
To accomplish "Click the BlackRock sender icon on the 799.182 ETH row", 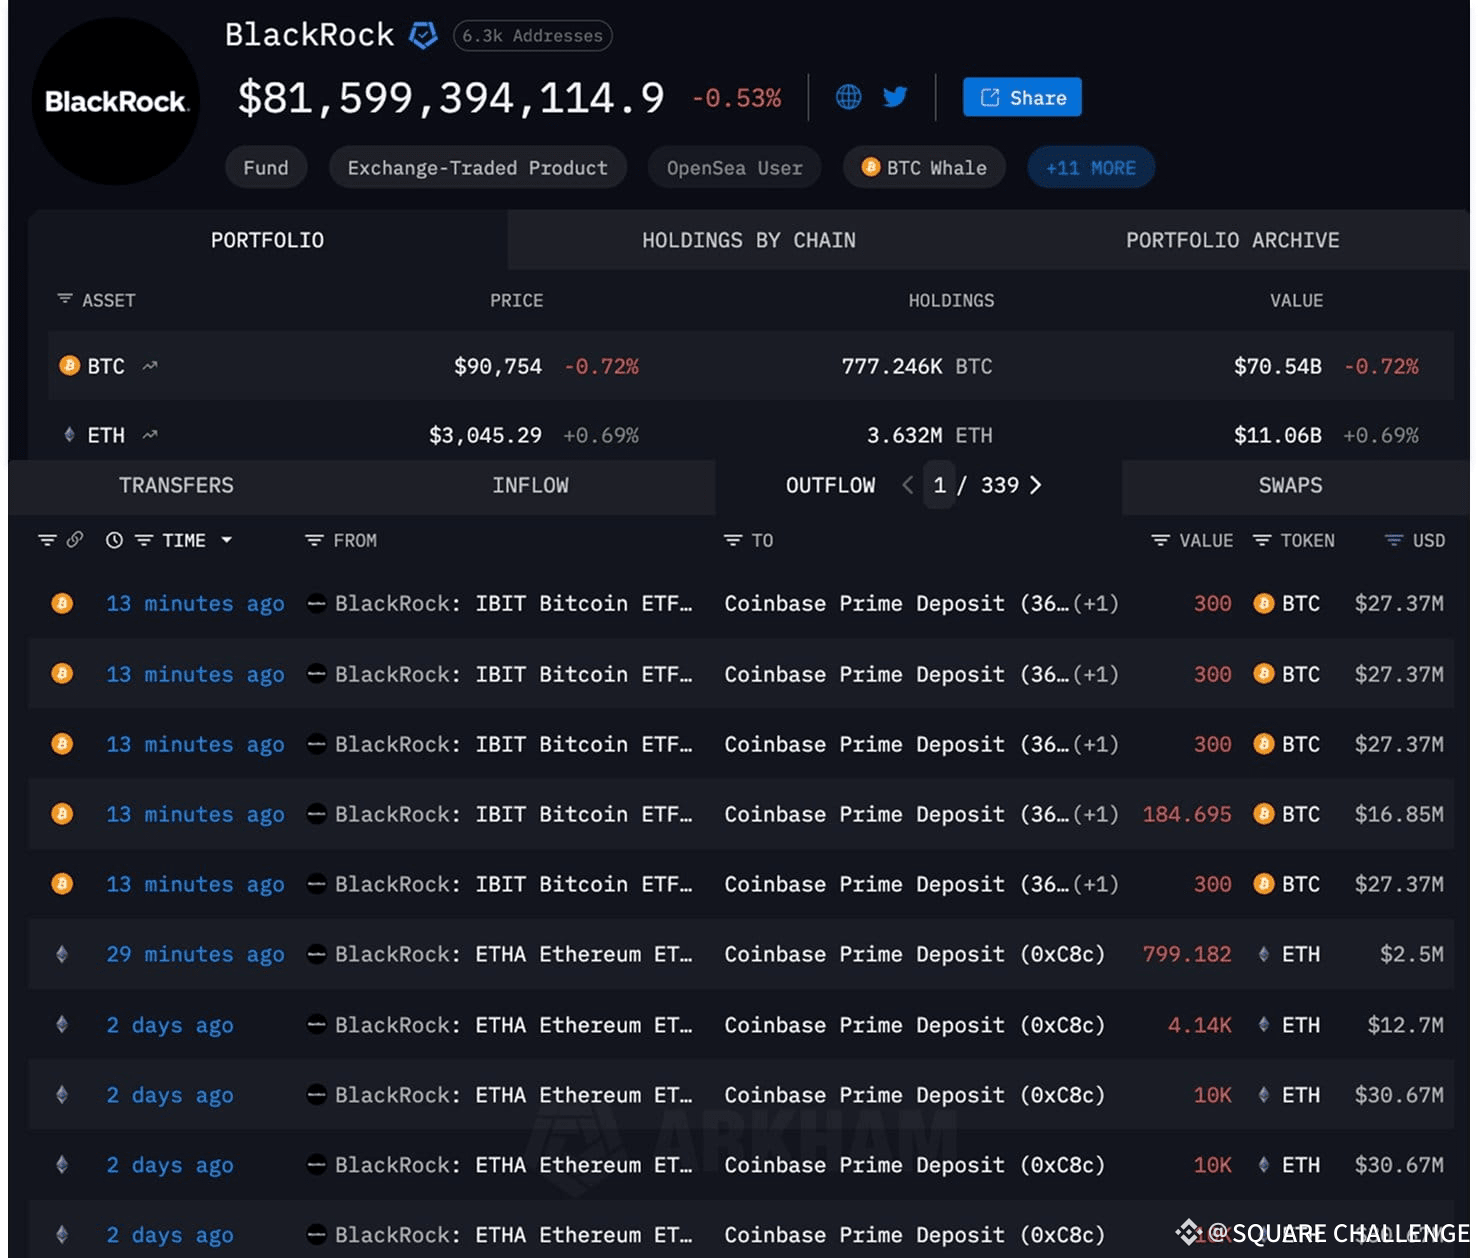I will point(316,954).
